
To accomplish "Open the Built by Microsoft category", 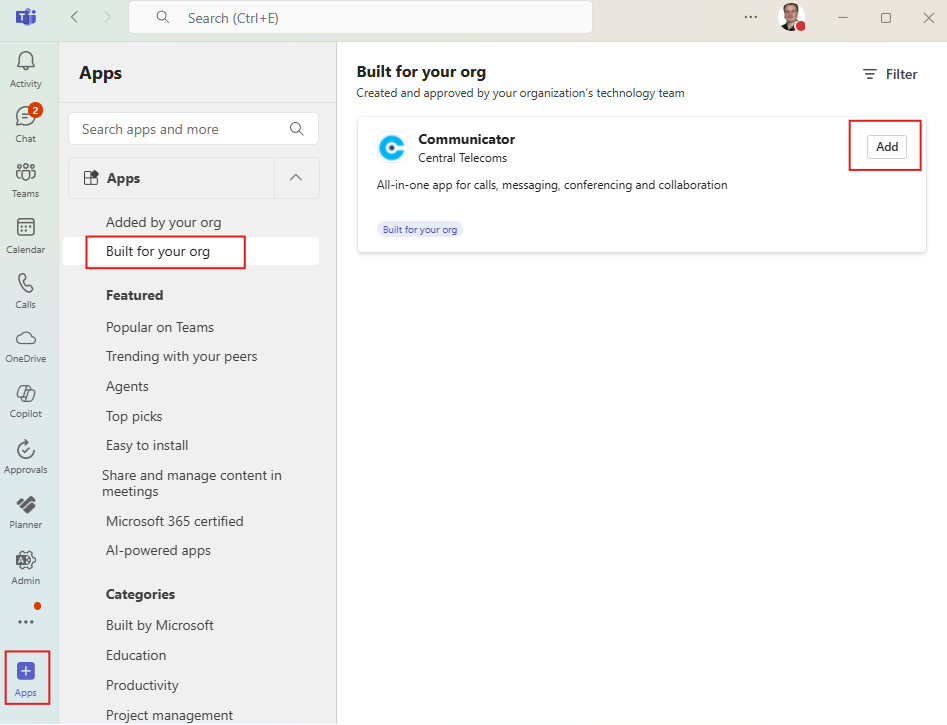I will [x=160, y=625].
